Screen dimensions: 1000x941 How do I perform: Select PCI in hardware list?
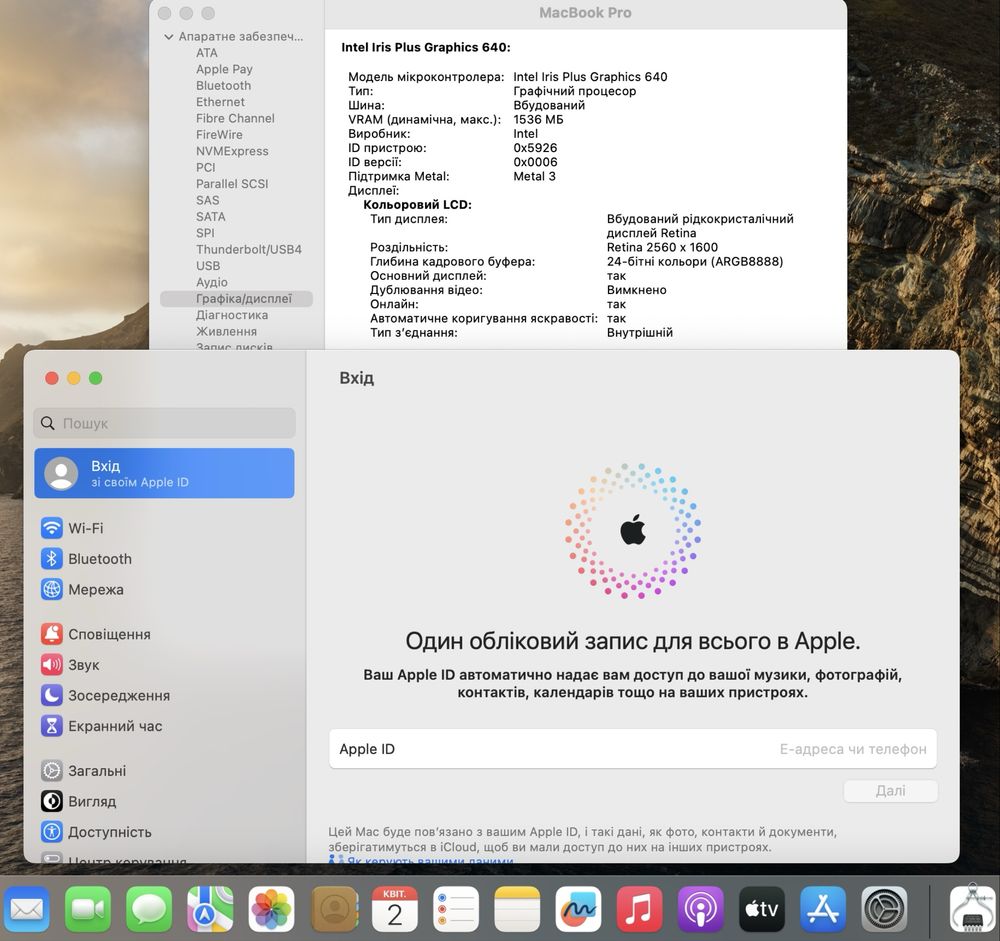(x=206, y=167)
